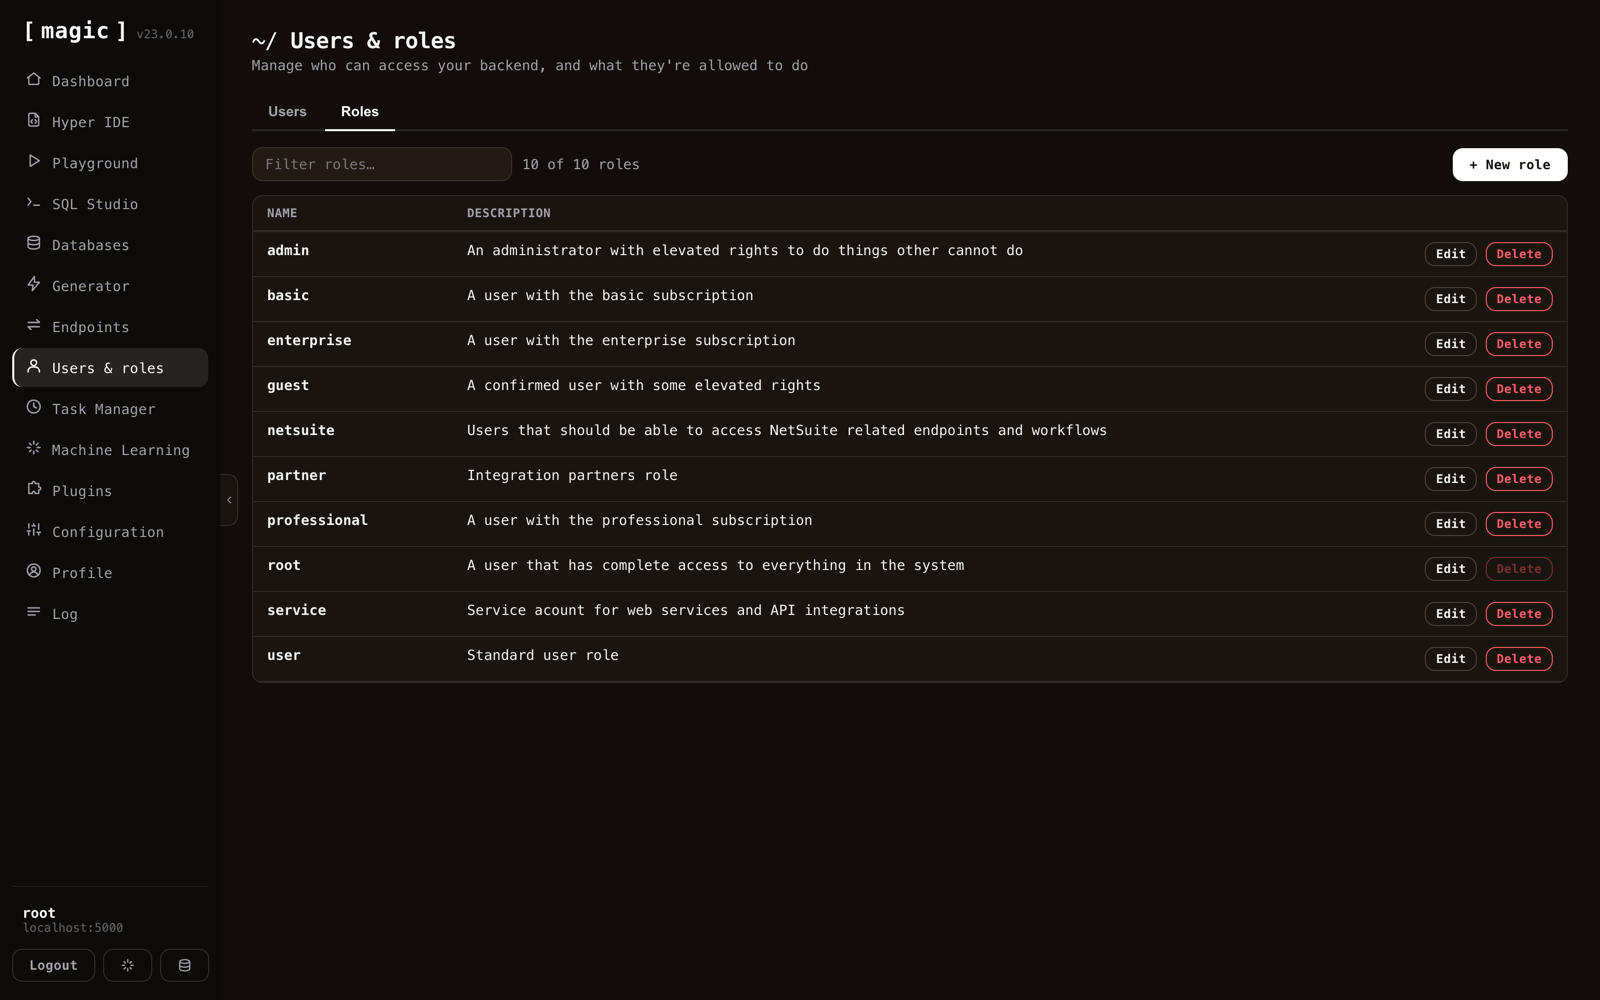
Task: Open the Databases cylinder icon
Action: point(34,243)
